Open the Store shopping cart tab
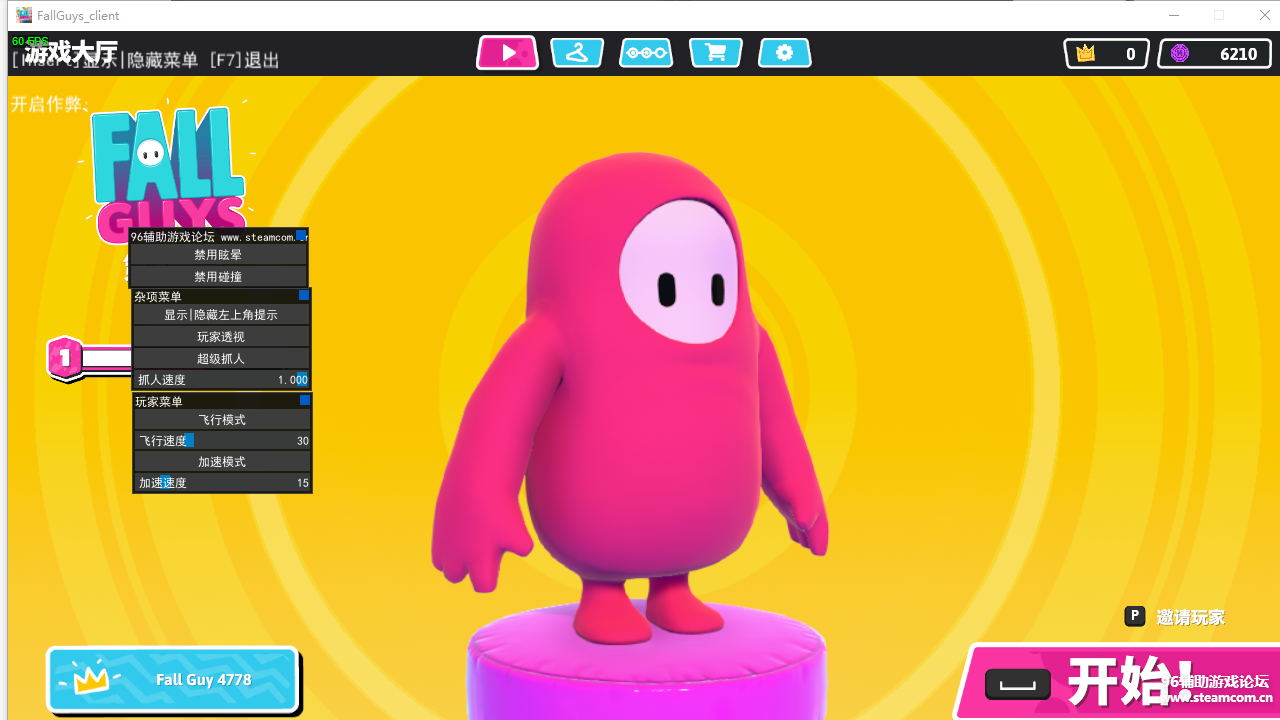 click(716, 53)
